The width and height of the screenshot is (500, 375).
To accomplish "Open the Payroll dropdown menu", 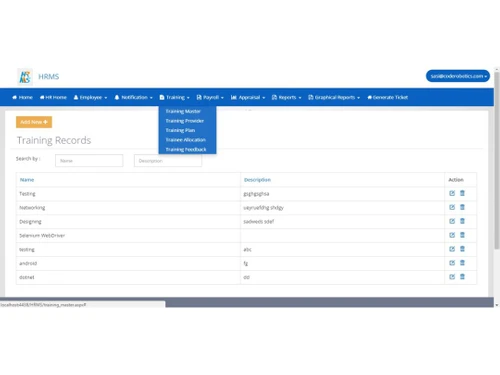I will click(x=210, y=97).
